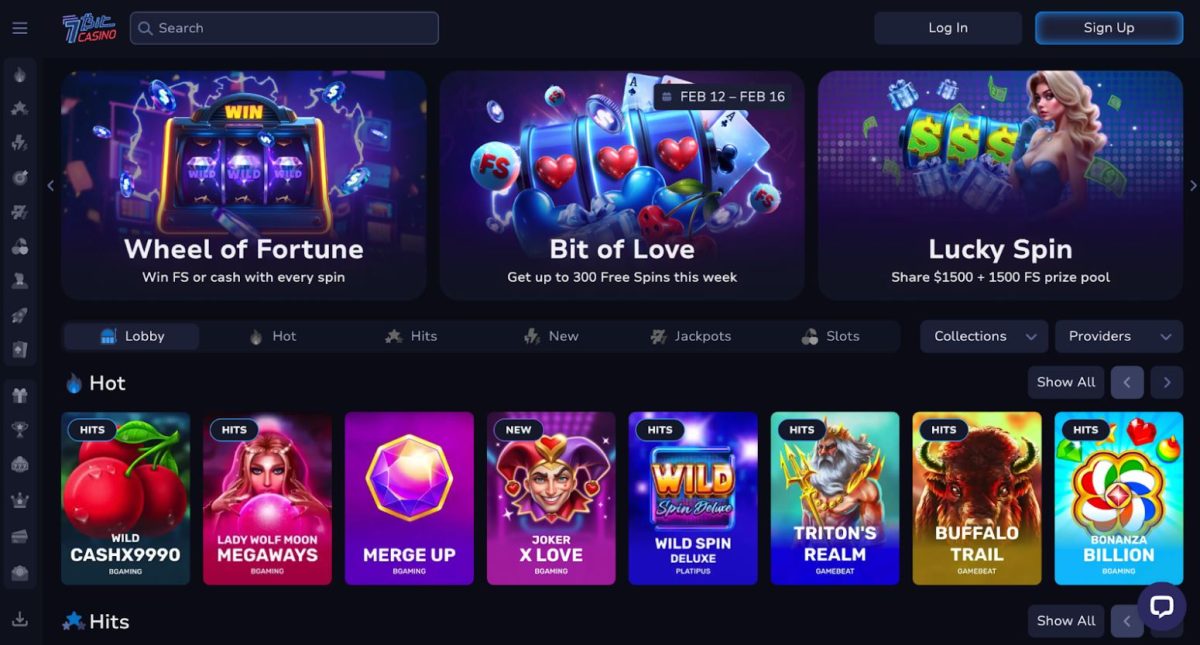The image size is (1200, 645).
Task: Open the gift box promotions icon in the sidebar
Action: point(19,395)
